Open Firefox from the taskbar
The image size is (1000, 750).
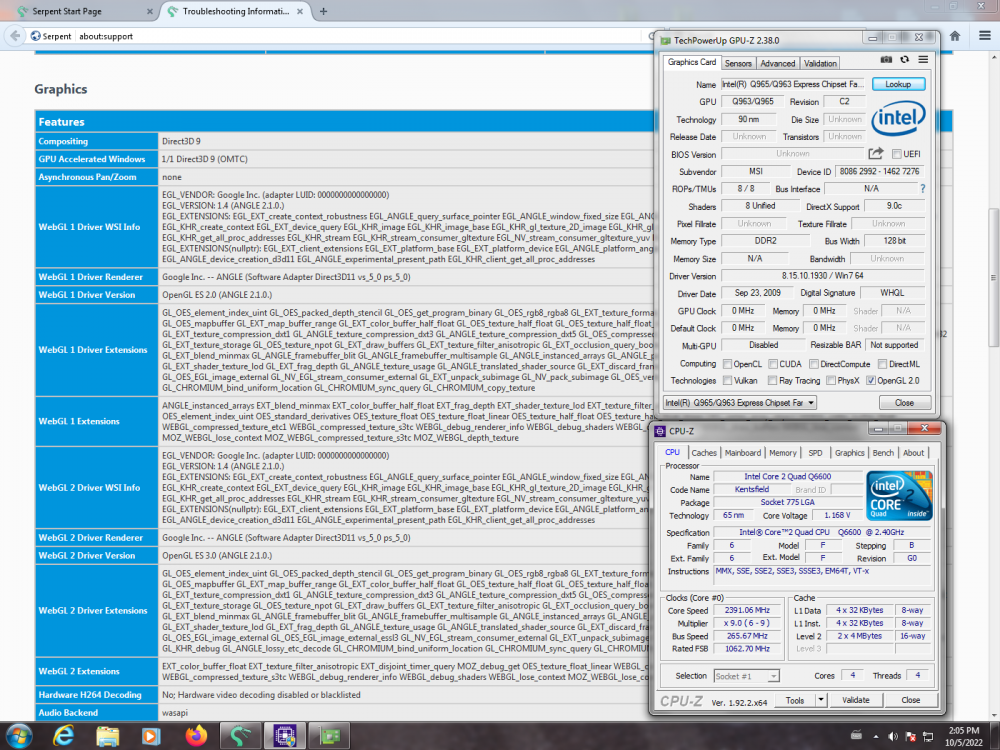(197, 735)
